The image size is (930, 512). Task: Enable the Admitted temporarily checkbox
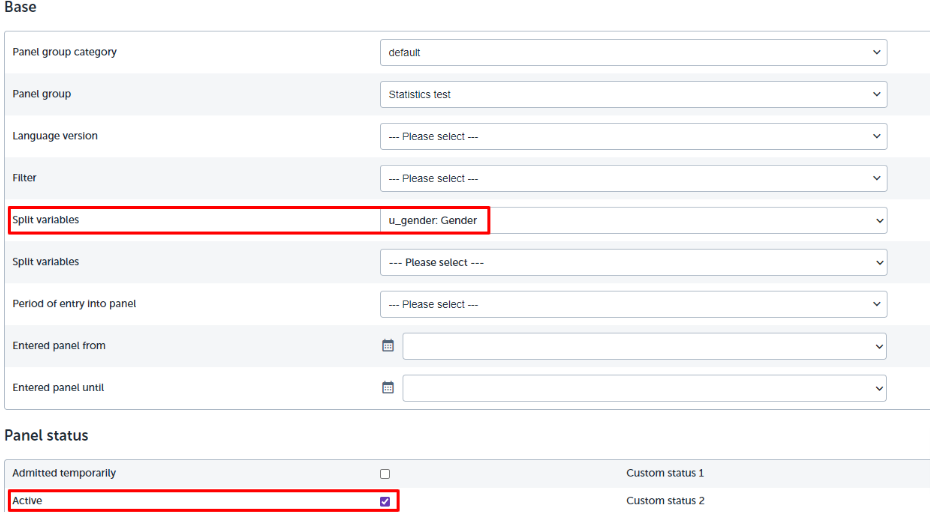click(385, 473)
